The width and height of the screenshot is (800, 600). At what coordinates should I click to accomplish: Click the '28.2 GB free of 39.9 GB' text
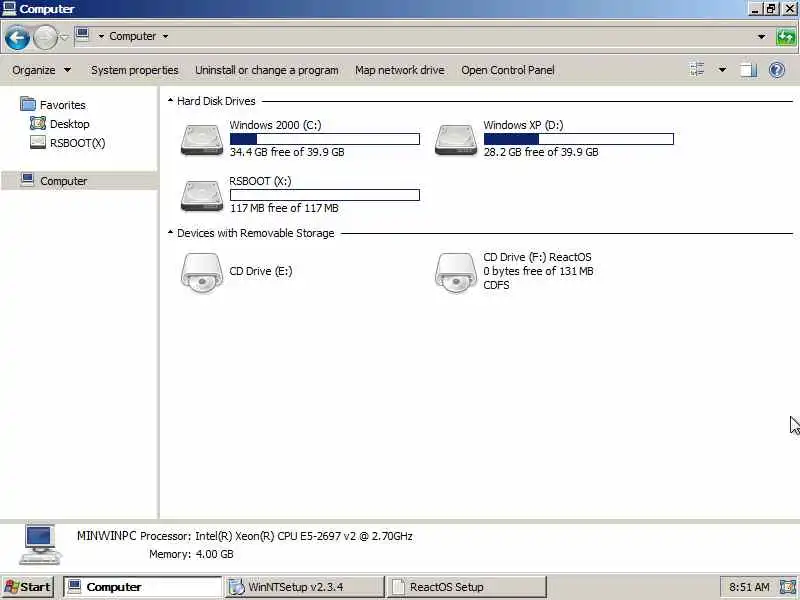tap(541, 152)
